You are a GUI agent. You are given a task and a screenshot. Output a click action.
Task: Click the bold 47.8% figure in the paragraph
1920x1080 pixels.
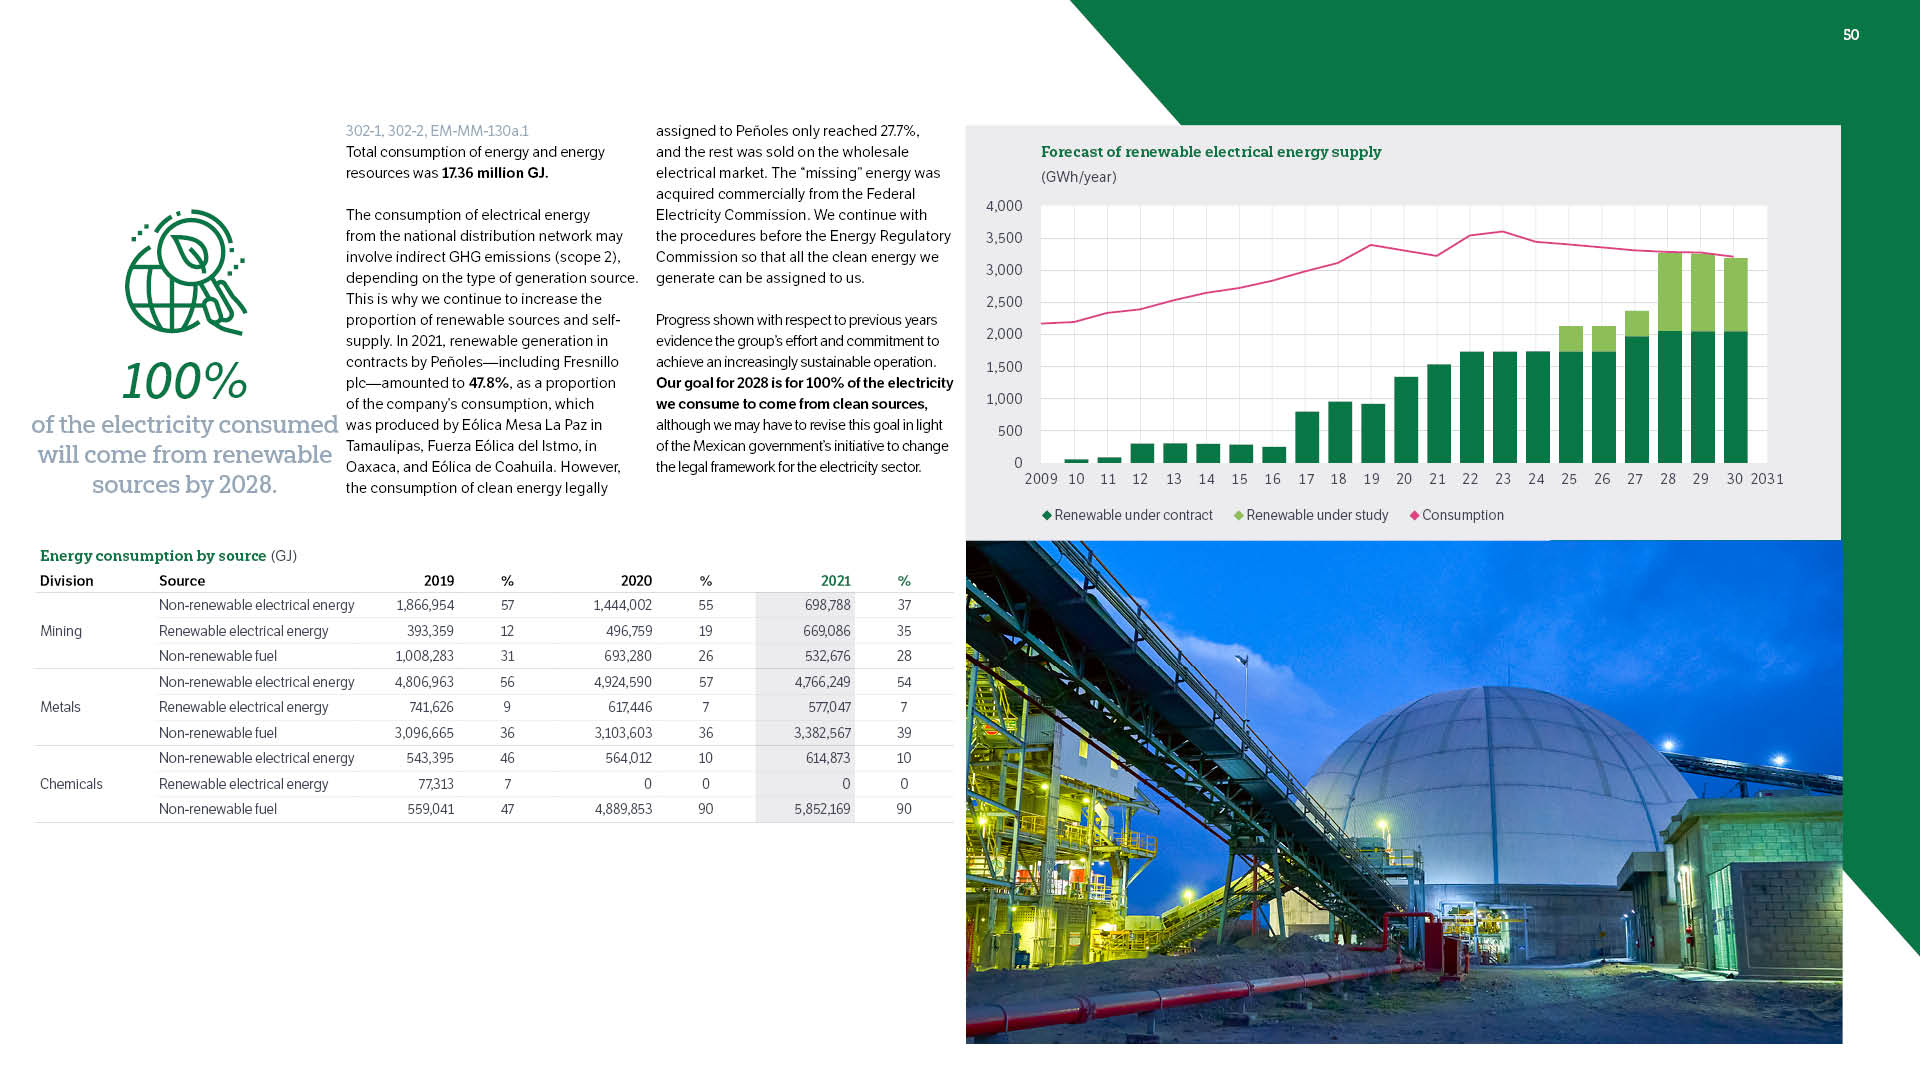489,383
